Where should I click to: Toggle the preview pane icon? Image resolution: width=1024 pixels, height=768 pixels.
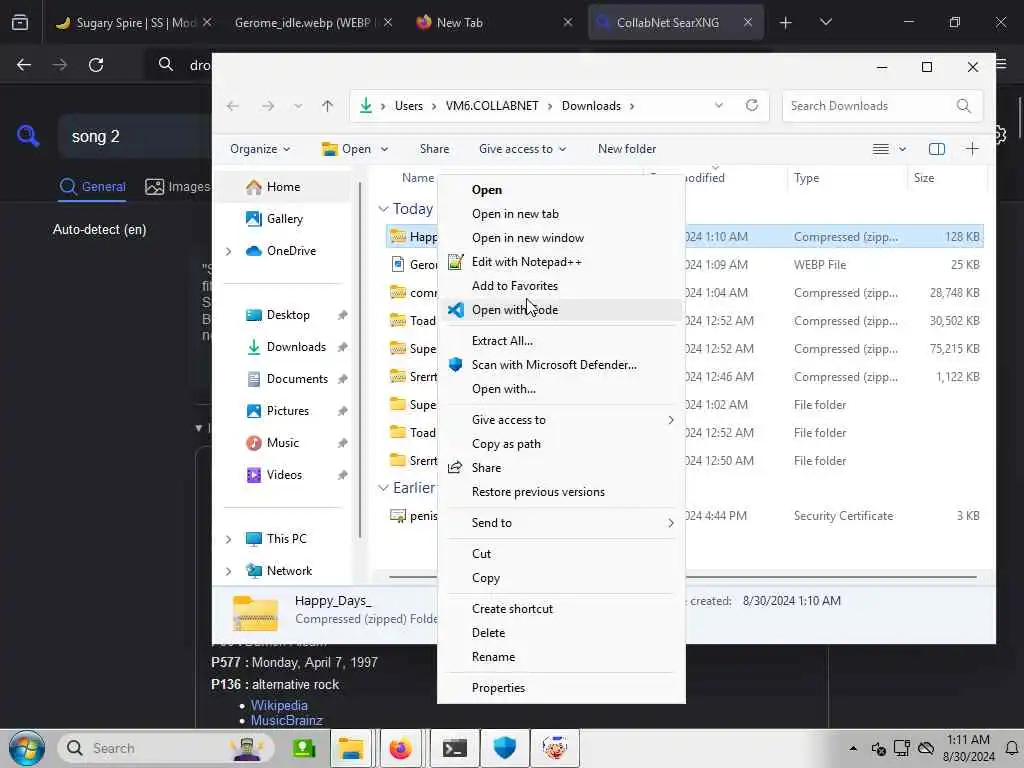pyautogui.click(x=936, y=149)
